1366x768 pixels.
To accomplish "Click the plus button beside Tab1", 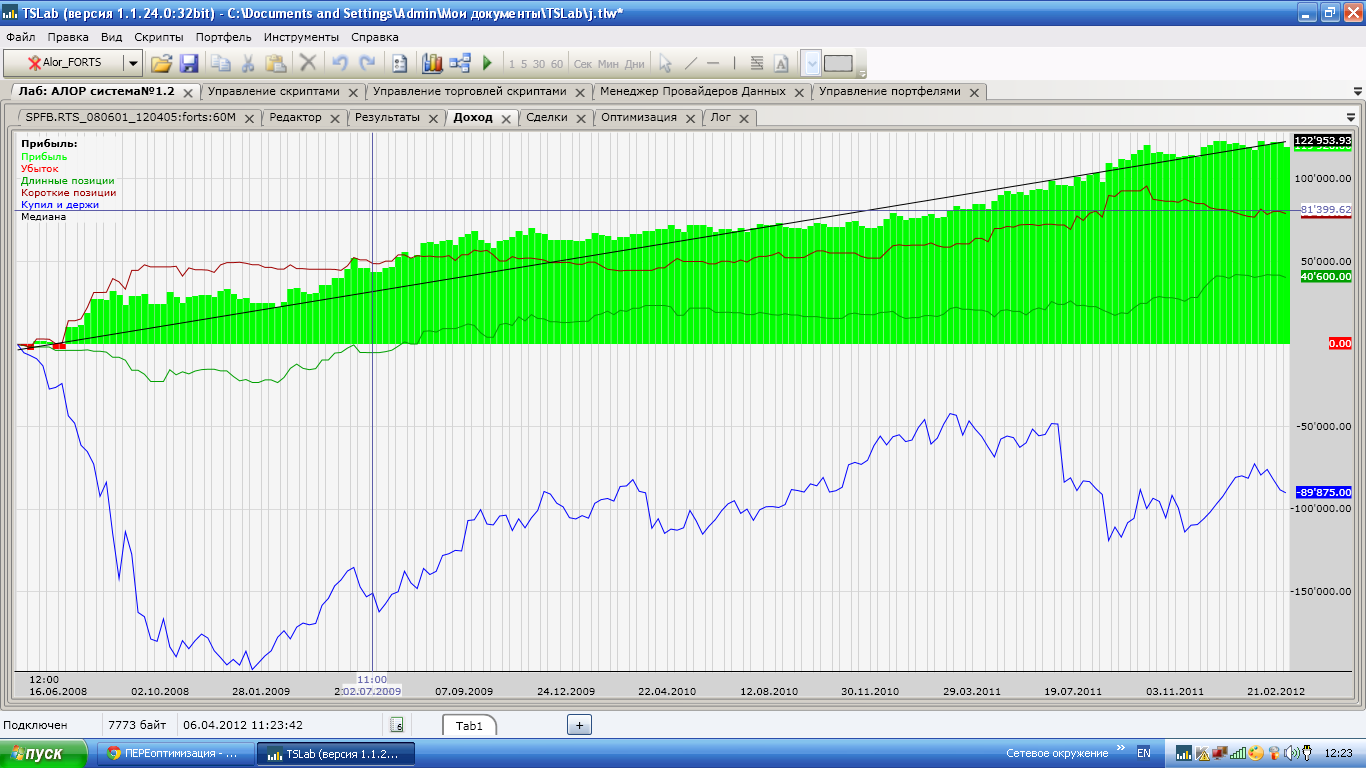I will (x=580, y=725).
